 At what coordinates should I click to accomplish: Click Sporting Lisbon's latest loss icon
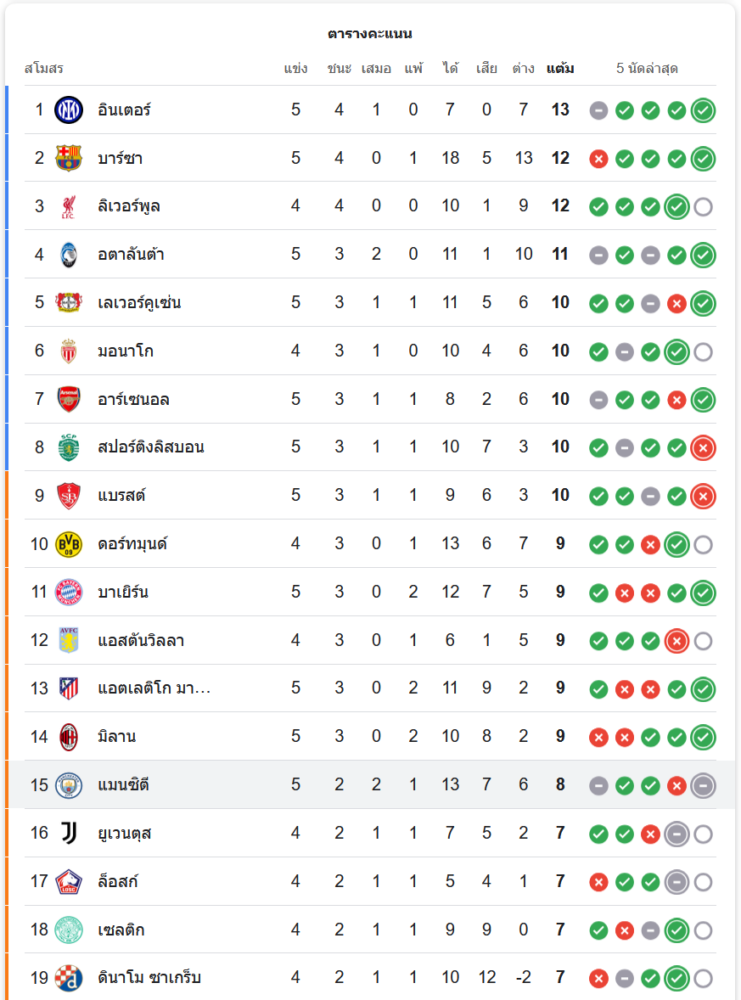[x=703, y=447]
